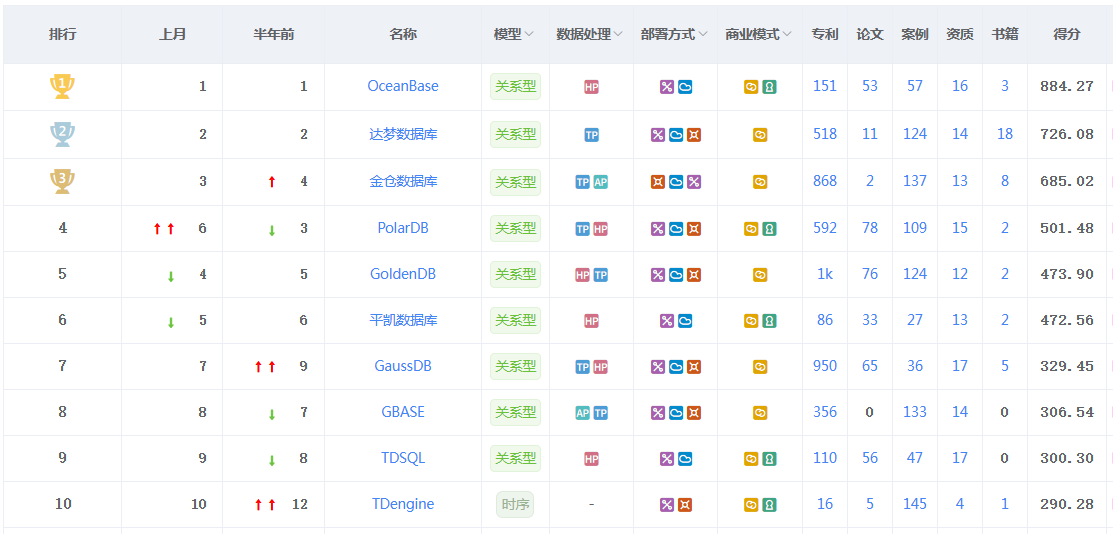
Task: Click the 关系型 tag in GaussDB row
Action: (515, 366)
